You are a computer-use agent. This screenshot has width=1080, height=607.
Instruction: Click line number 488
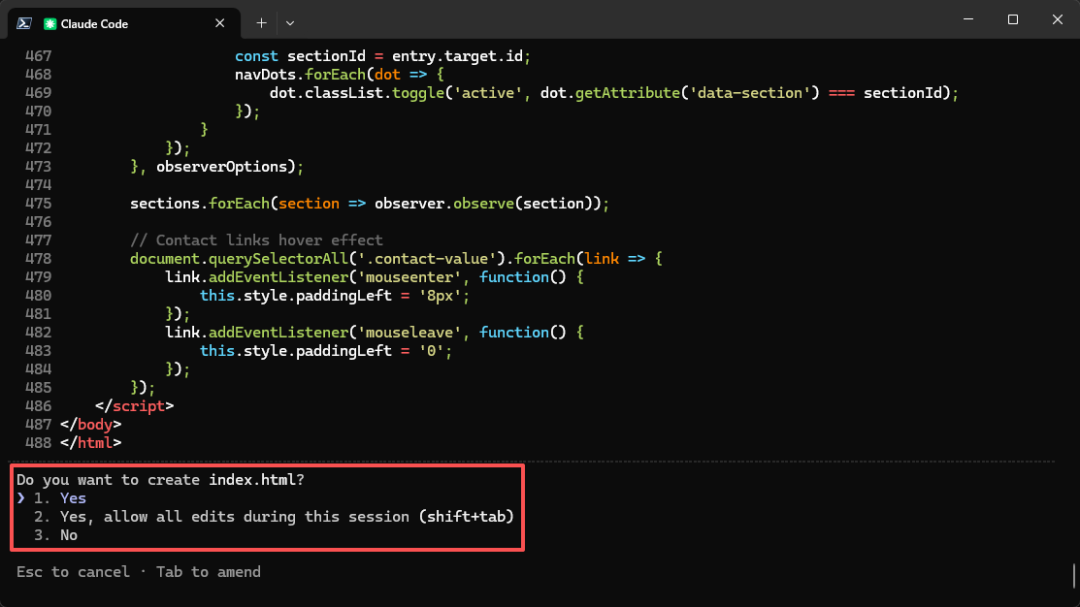pyautogui.click(x=38, y=443)
